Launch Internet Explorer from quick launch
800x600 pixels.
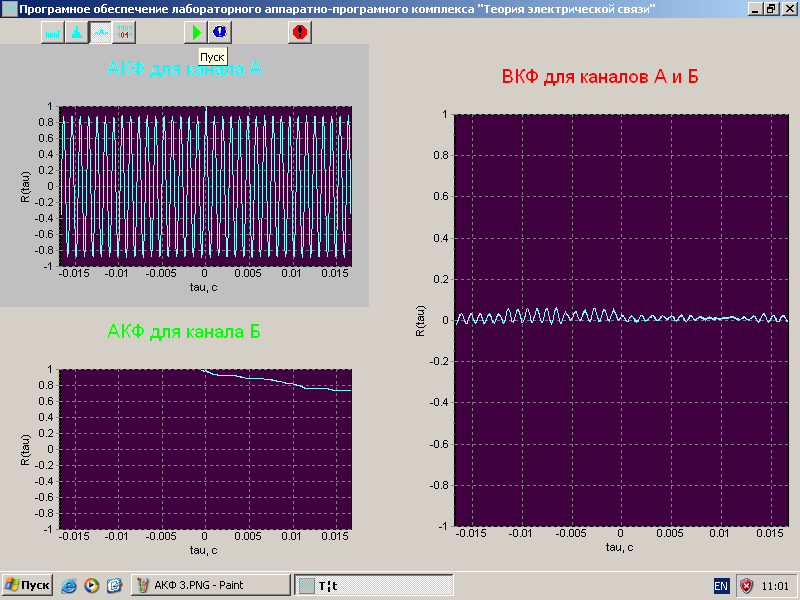click(x=69, y=585)
